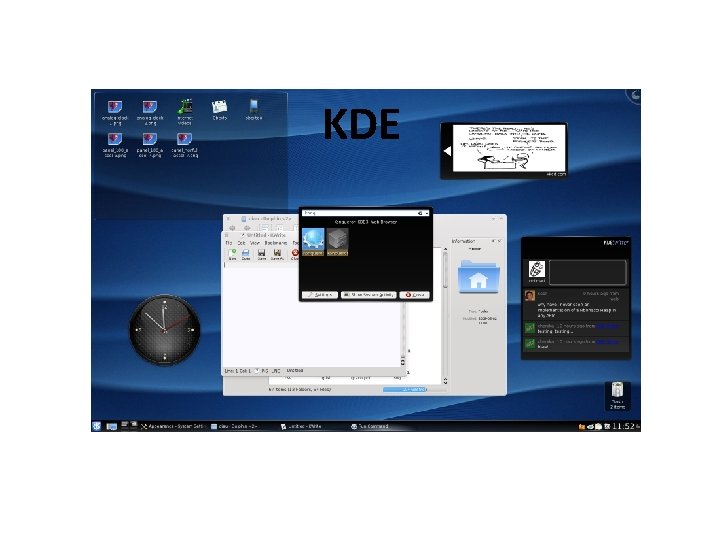Expand the Run Command history dropdown arrow
The height and width of the screenshot is (540, 720).
tap(426, 213)
